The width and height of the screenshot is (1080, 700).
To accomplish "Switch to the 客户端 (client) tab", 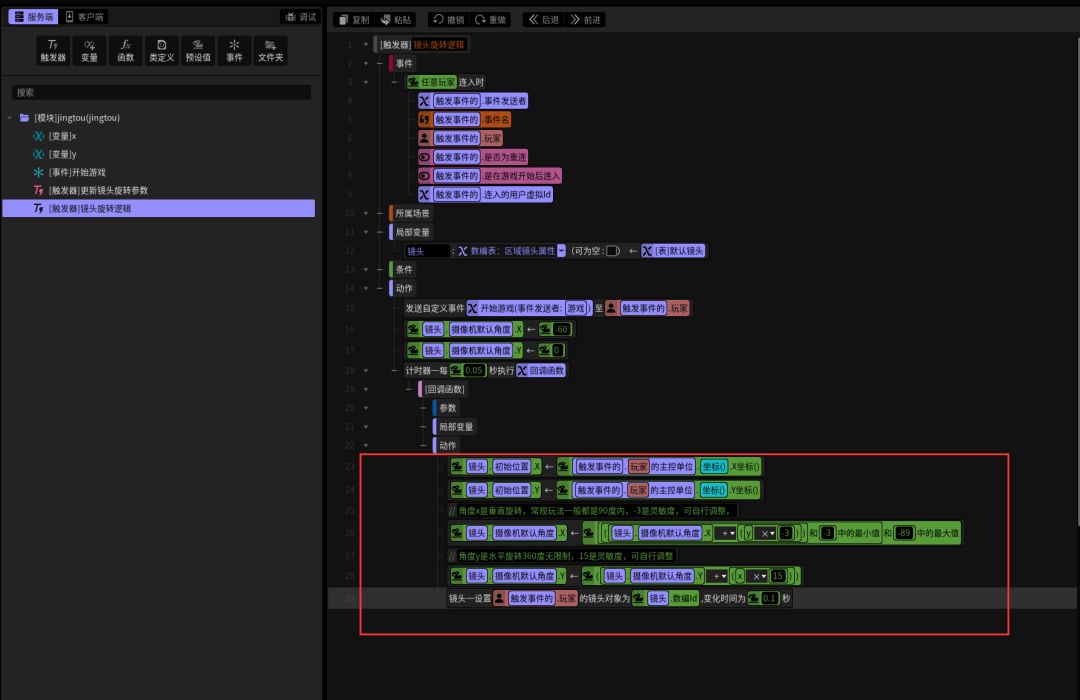I will pyautogui.click(x=84, y=17).
